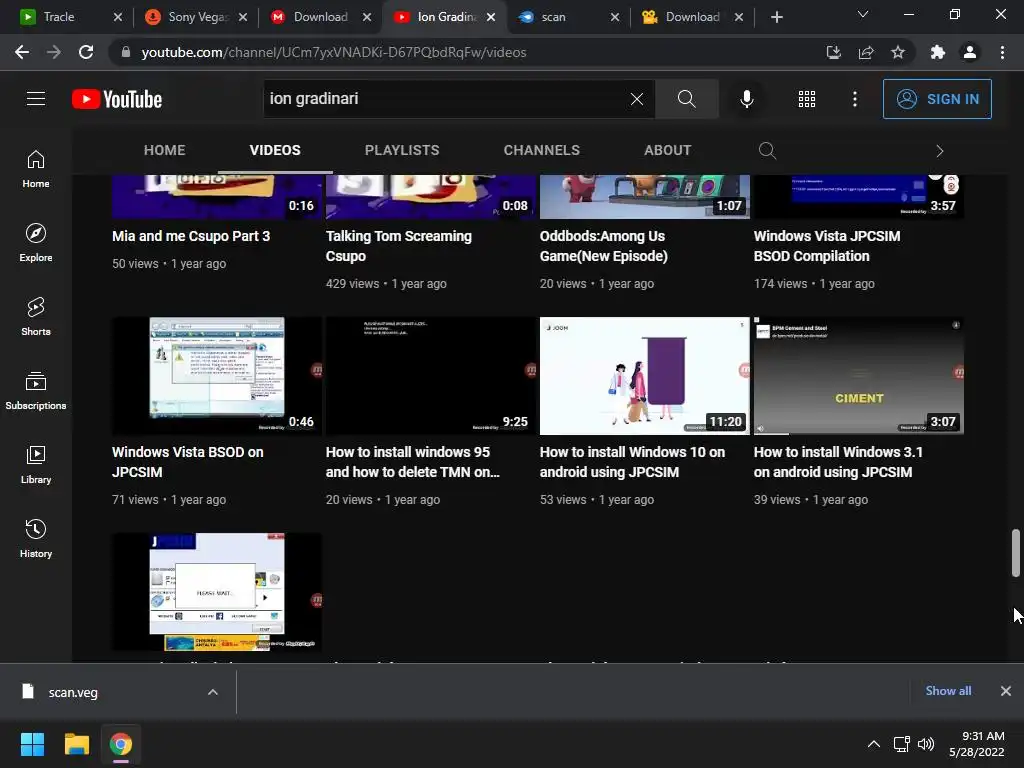The image size is (1024, 768).
Task: Open Explore in the sidebar
Action: click(x=36, y=243)
